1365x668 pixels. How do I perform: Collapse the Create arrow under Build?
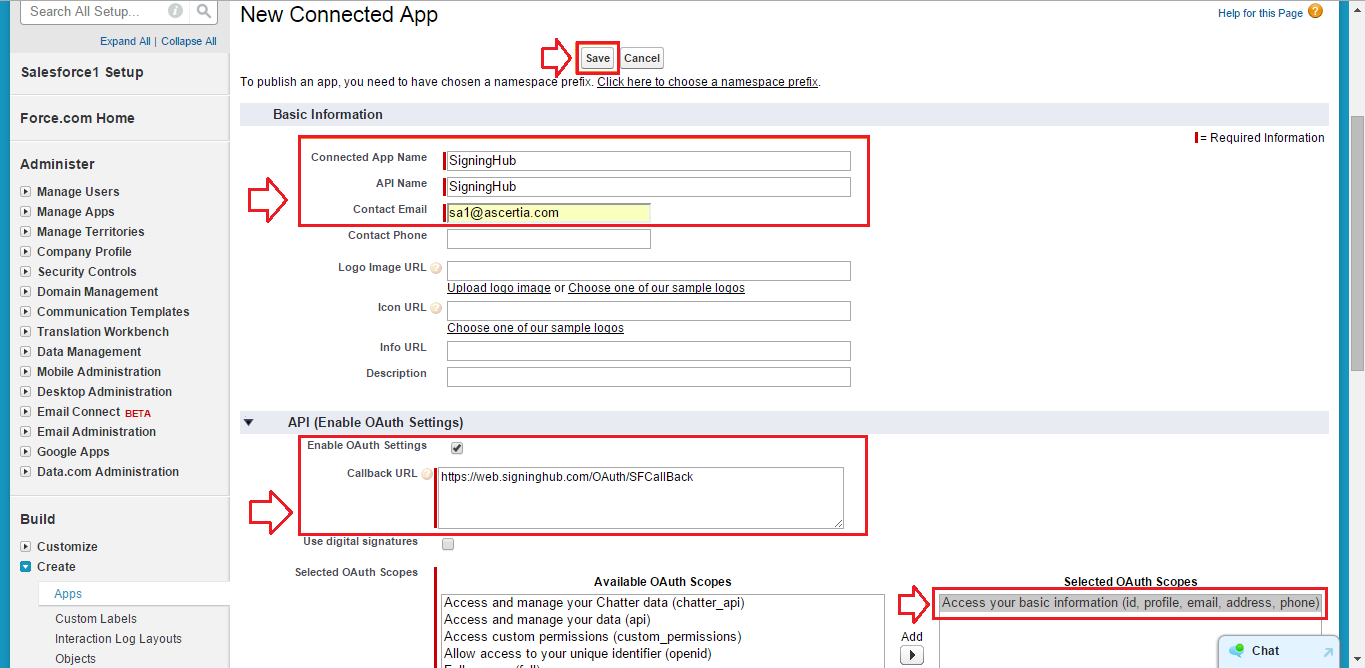coord(26,567)
